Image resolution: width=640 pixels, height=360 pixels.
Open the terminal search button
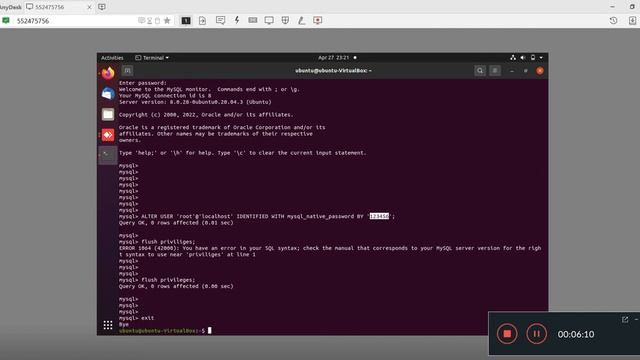point(480,71)
